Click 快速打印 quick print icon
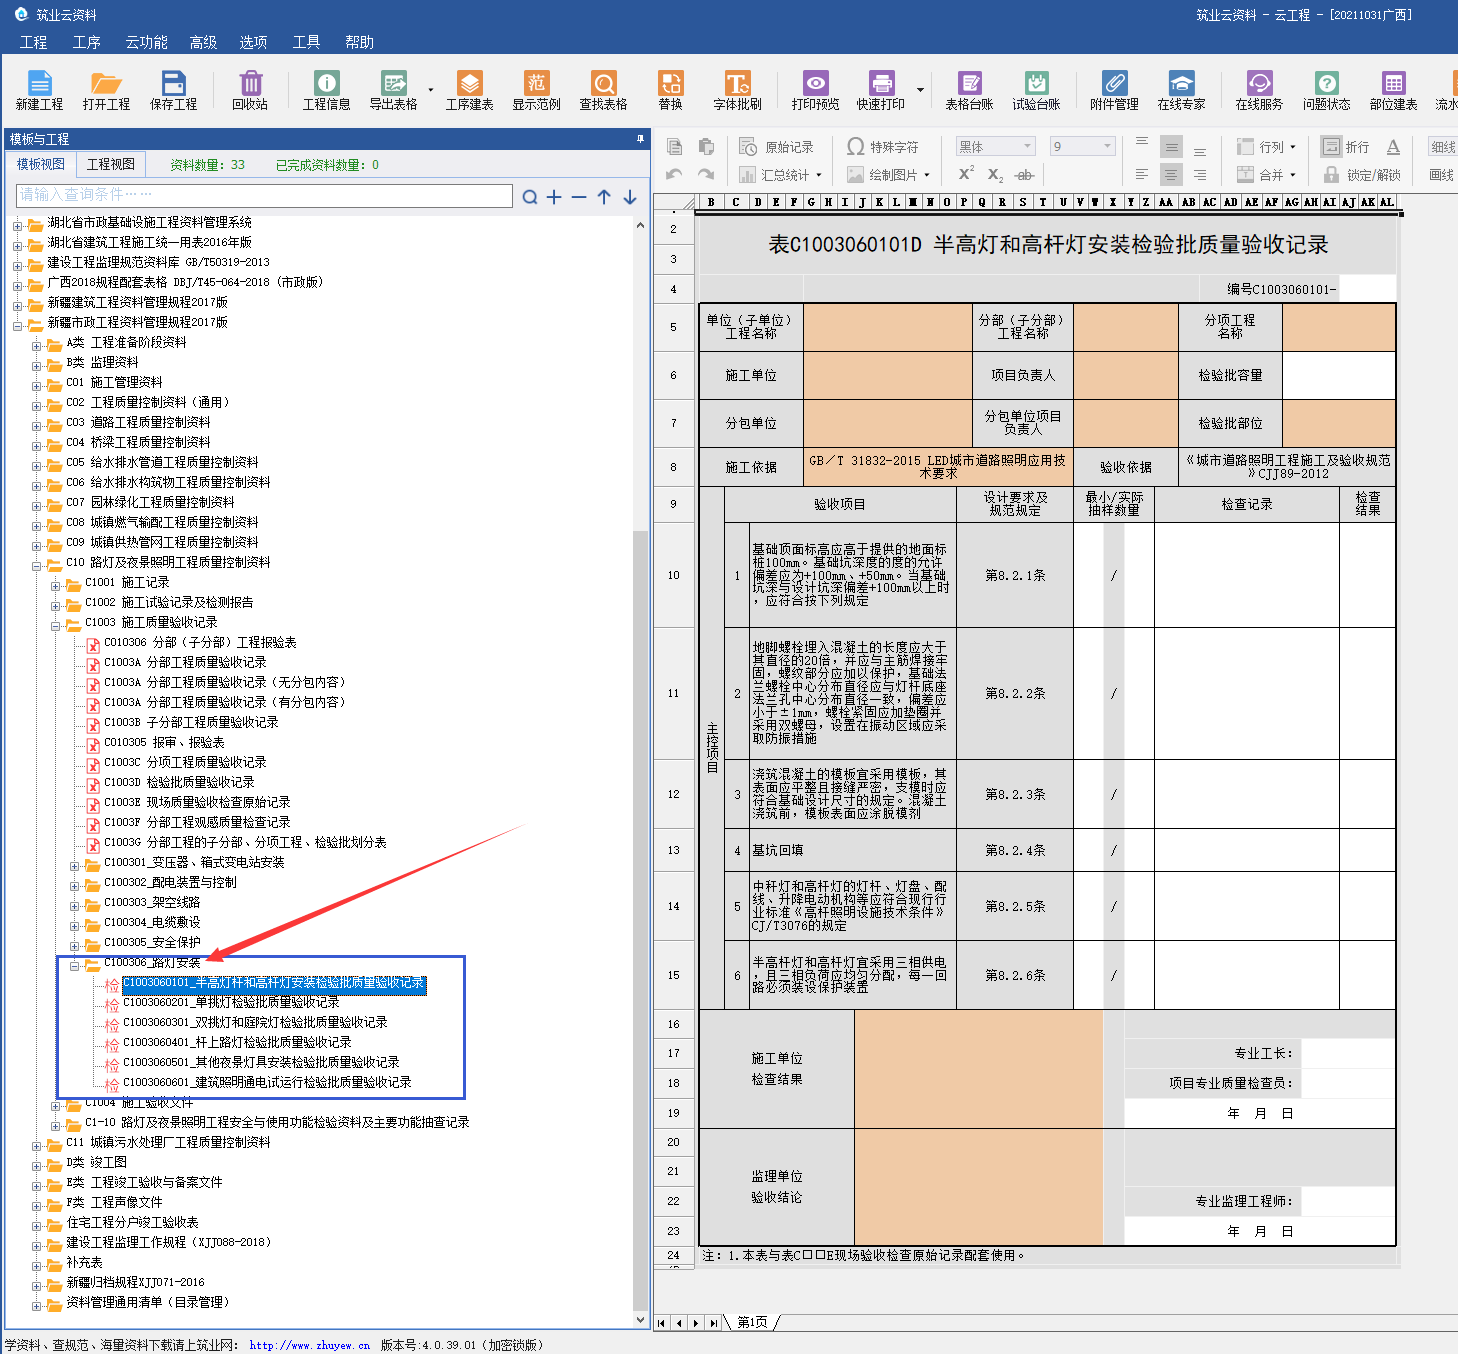 point(880,90)
